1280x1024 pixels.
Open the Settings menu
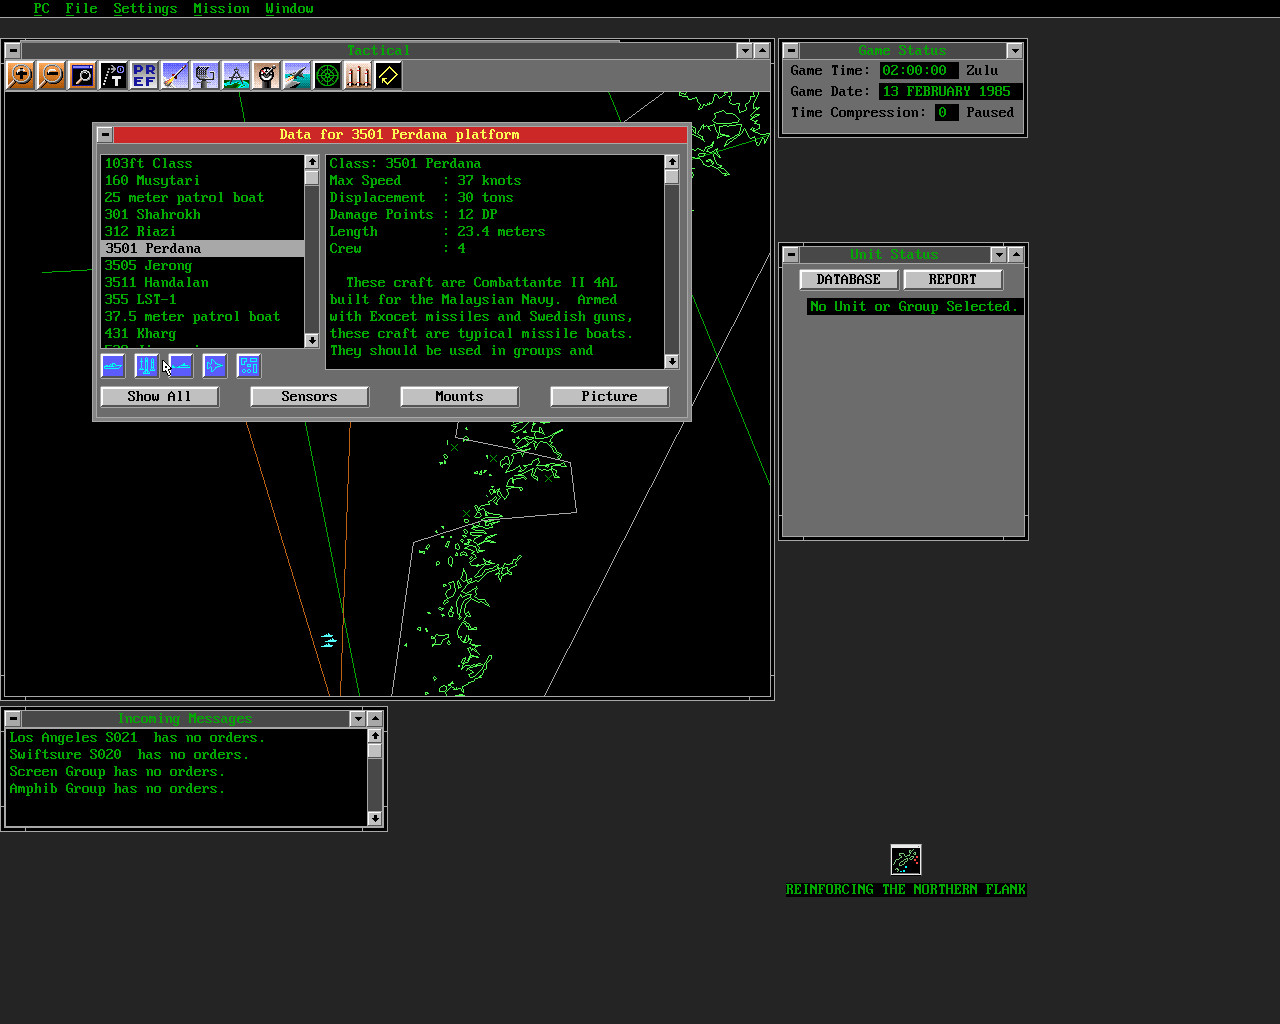point(145,8)
